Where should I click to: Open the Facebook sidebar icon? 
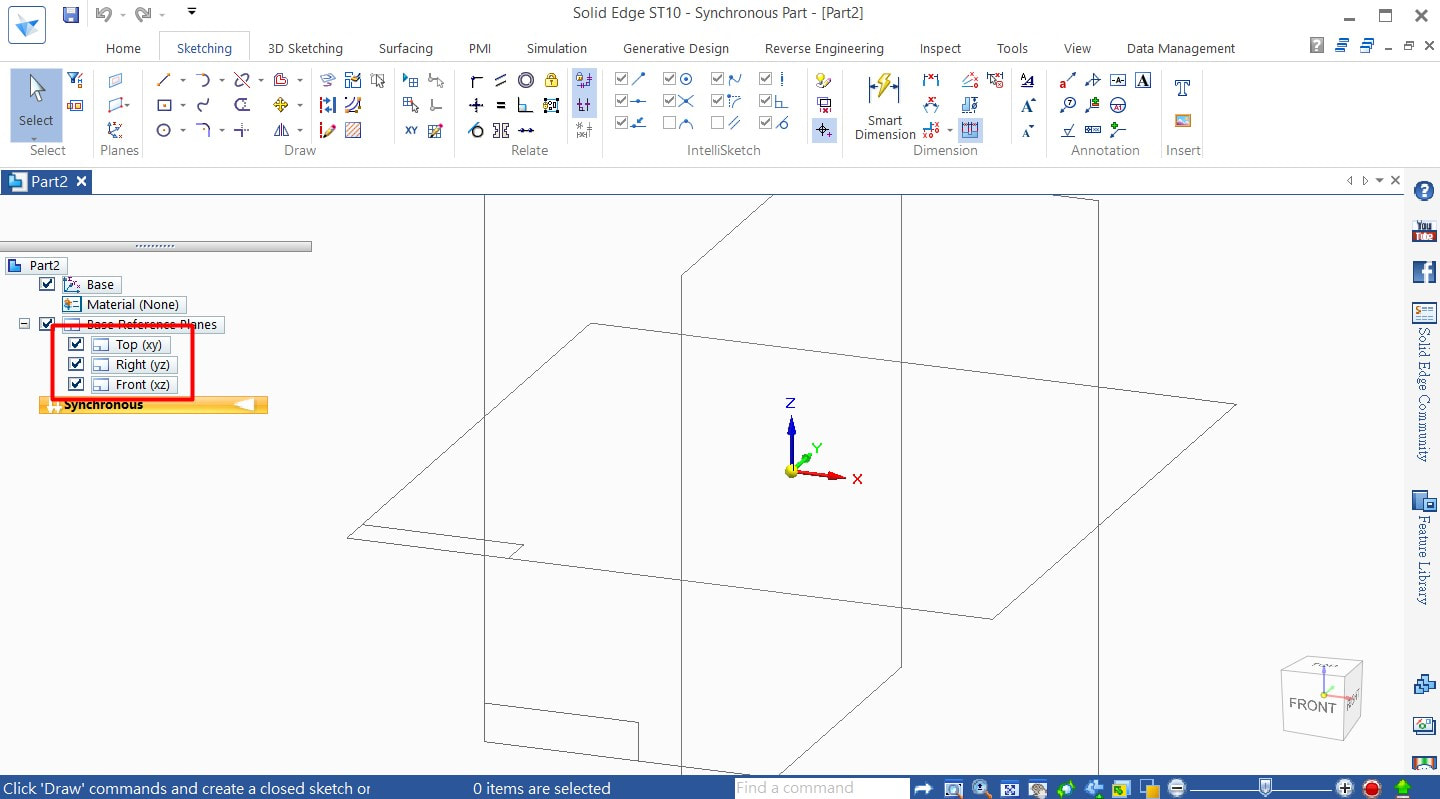point(1424,272)
